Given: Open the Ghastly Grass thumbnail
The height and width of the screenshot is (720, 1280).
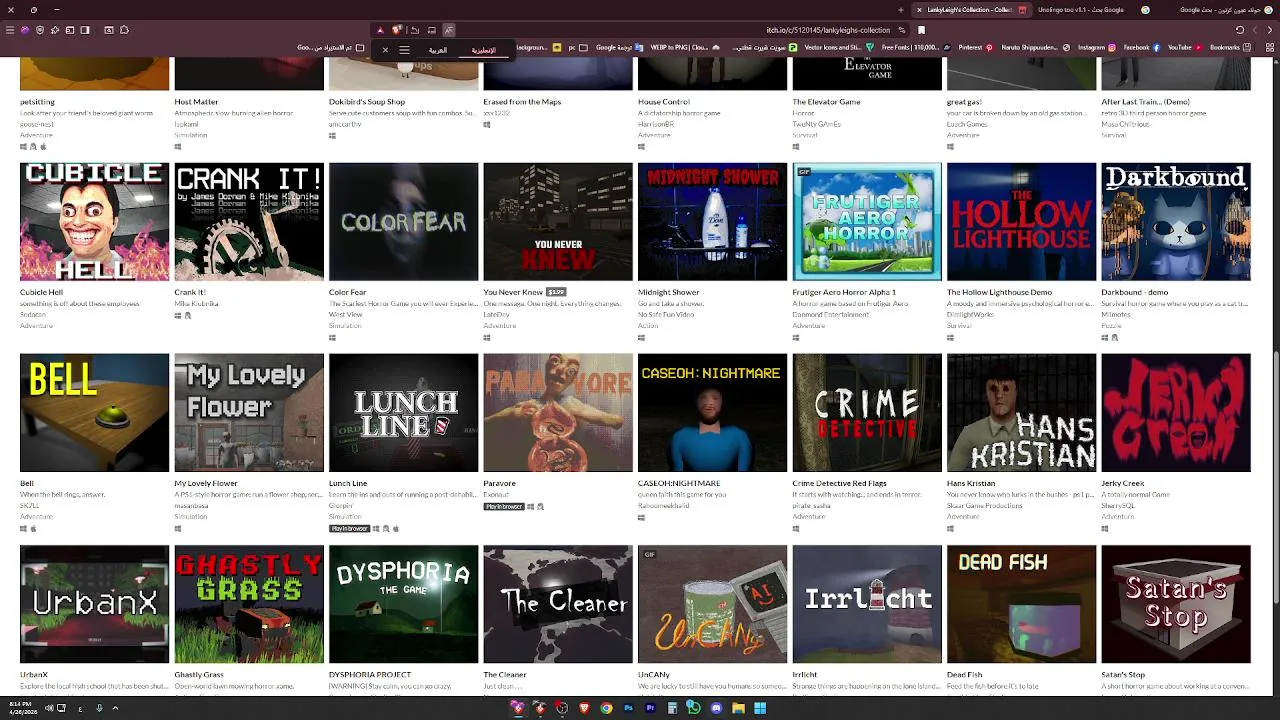Looking at the screenshot, I should (x=249, y=604).
